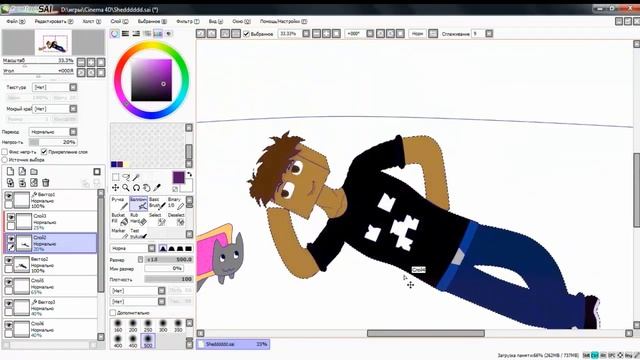Uncheck the Прикрепление слоя checkbox
Image resolution: width=640 pixels, height=360 pixels.
pos(44,152)
